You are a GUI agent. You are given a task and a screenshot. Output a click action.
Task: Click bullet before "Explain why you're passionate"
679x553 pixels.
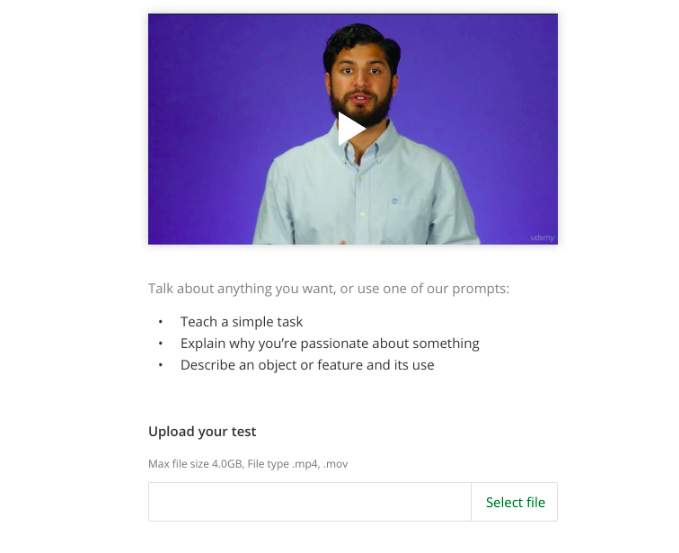[x=161, y=343]
